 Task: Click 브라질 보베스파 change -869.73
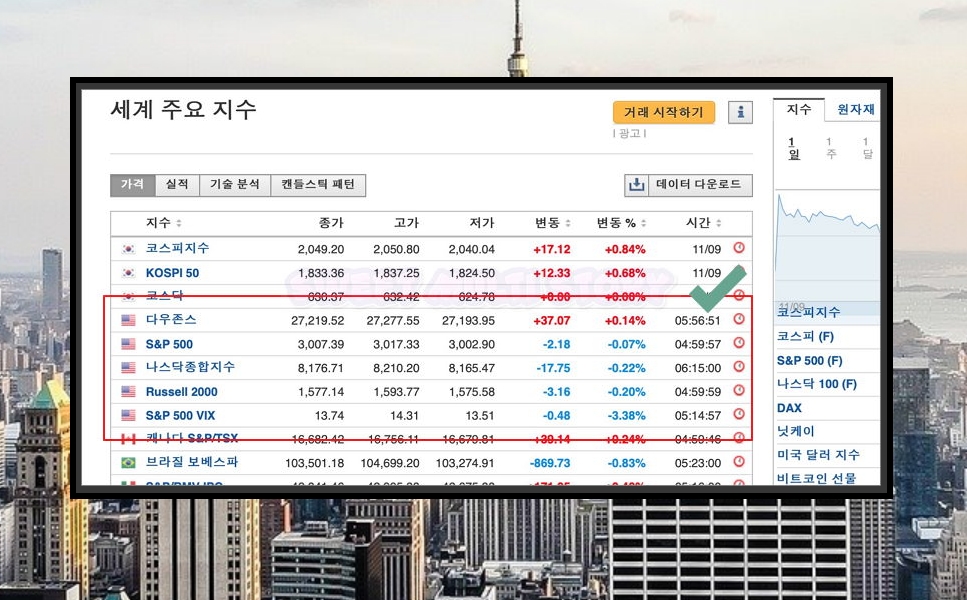coord(550,463)
